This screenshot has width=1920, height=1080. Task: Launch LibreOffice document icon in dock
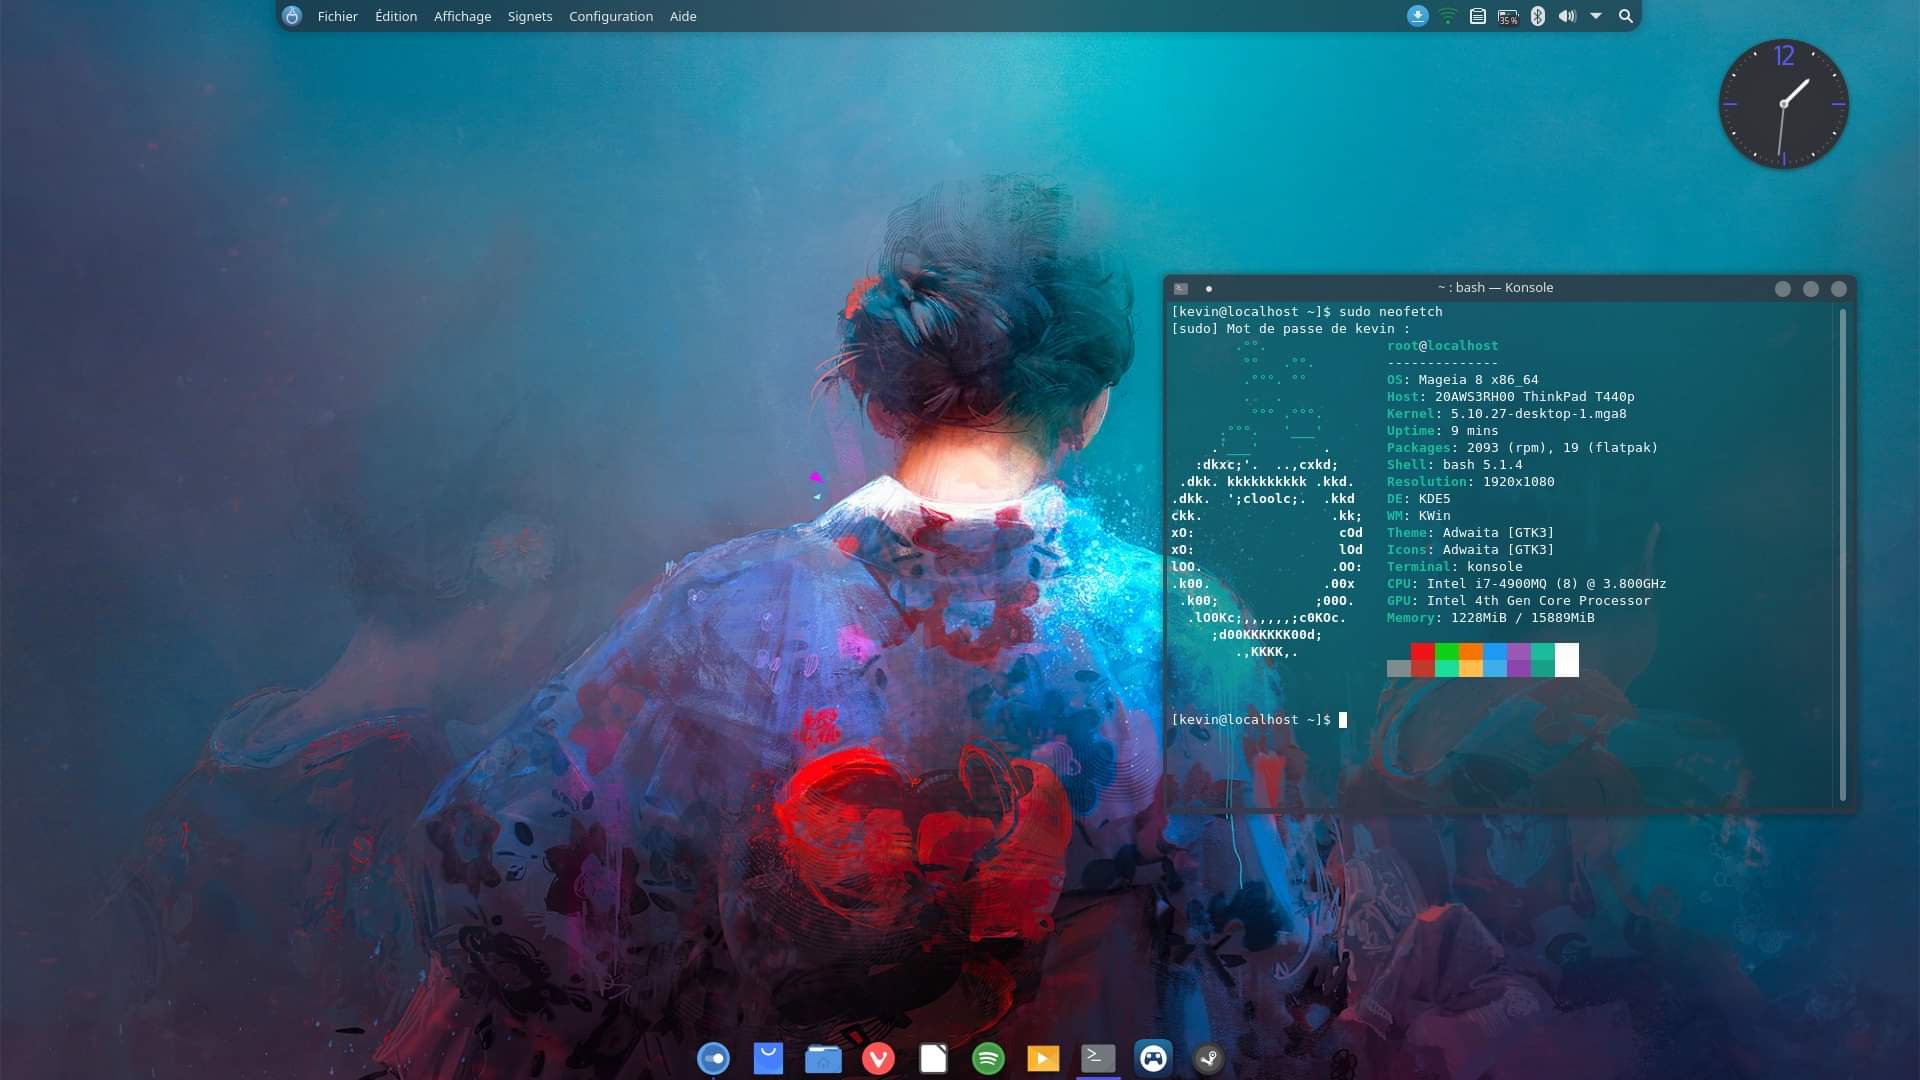tap(933, 1058)
